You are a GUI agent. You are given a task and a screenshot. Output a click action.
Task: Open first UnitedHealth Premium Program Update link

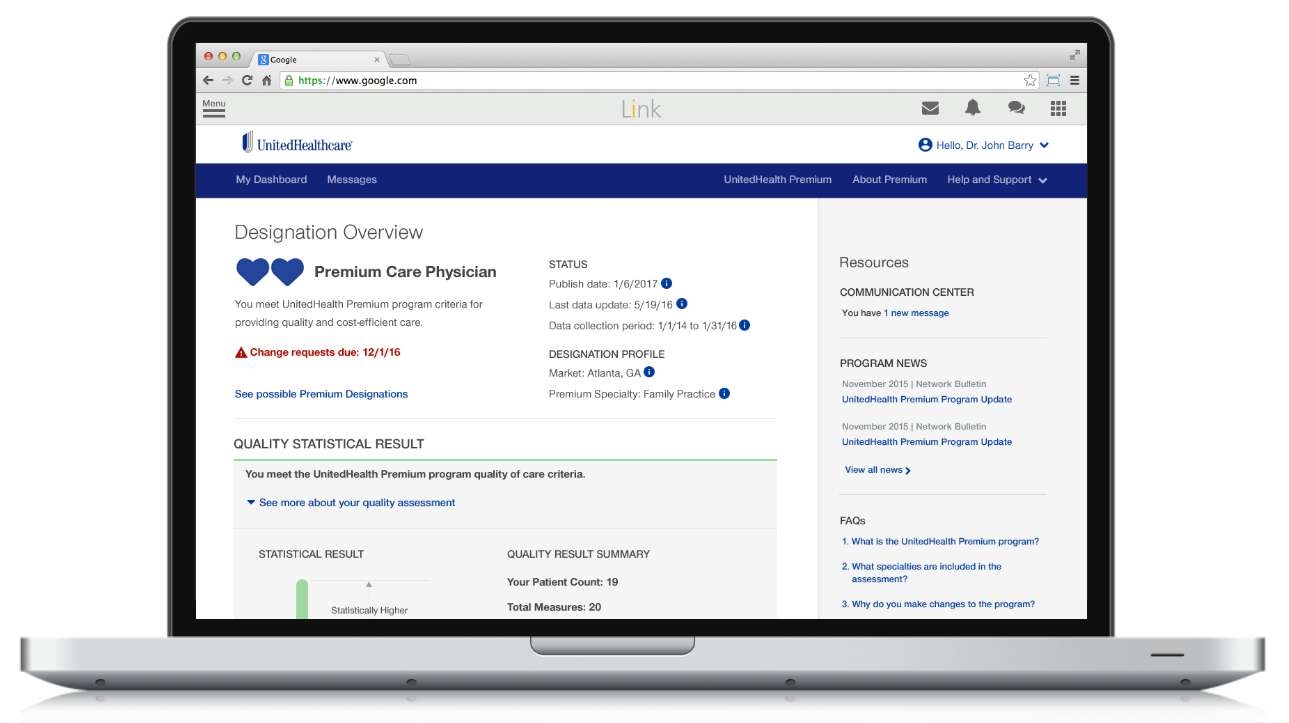point(927,399)
